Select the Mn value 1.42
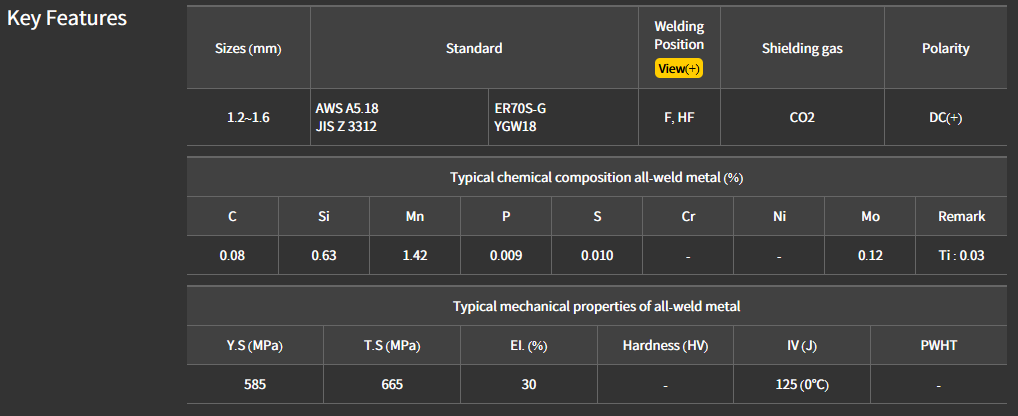 (x=415, y=255)
